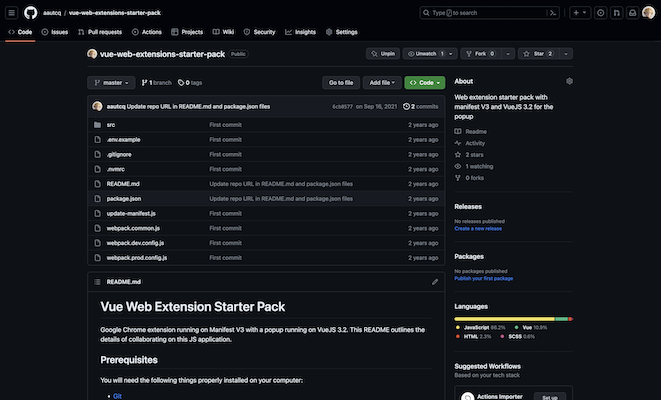Open the notifications inbox icon

[x=633, y=13]
